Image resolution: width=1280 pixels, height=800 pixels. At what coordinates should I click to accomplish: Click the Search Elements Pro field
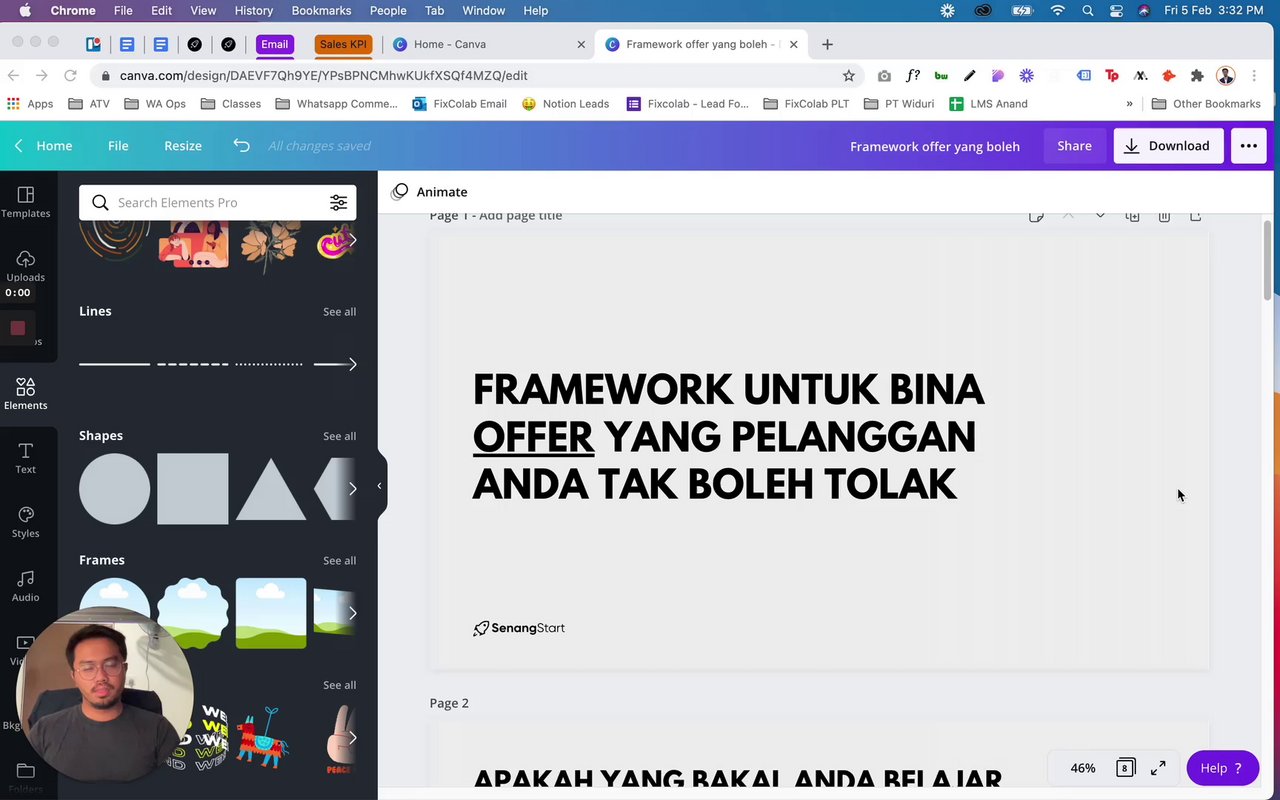click(x=217, y=202)
